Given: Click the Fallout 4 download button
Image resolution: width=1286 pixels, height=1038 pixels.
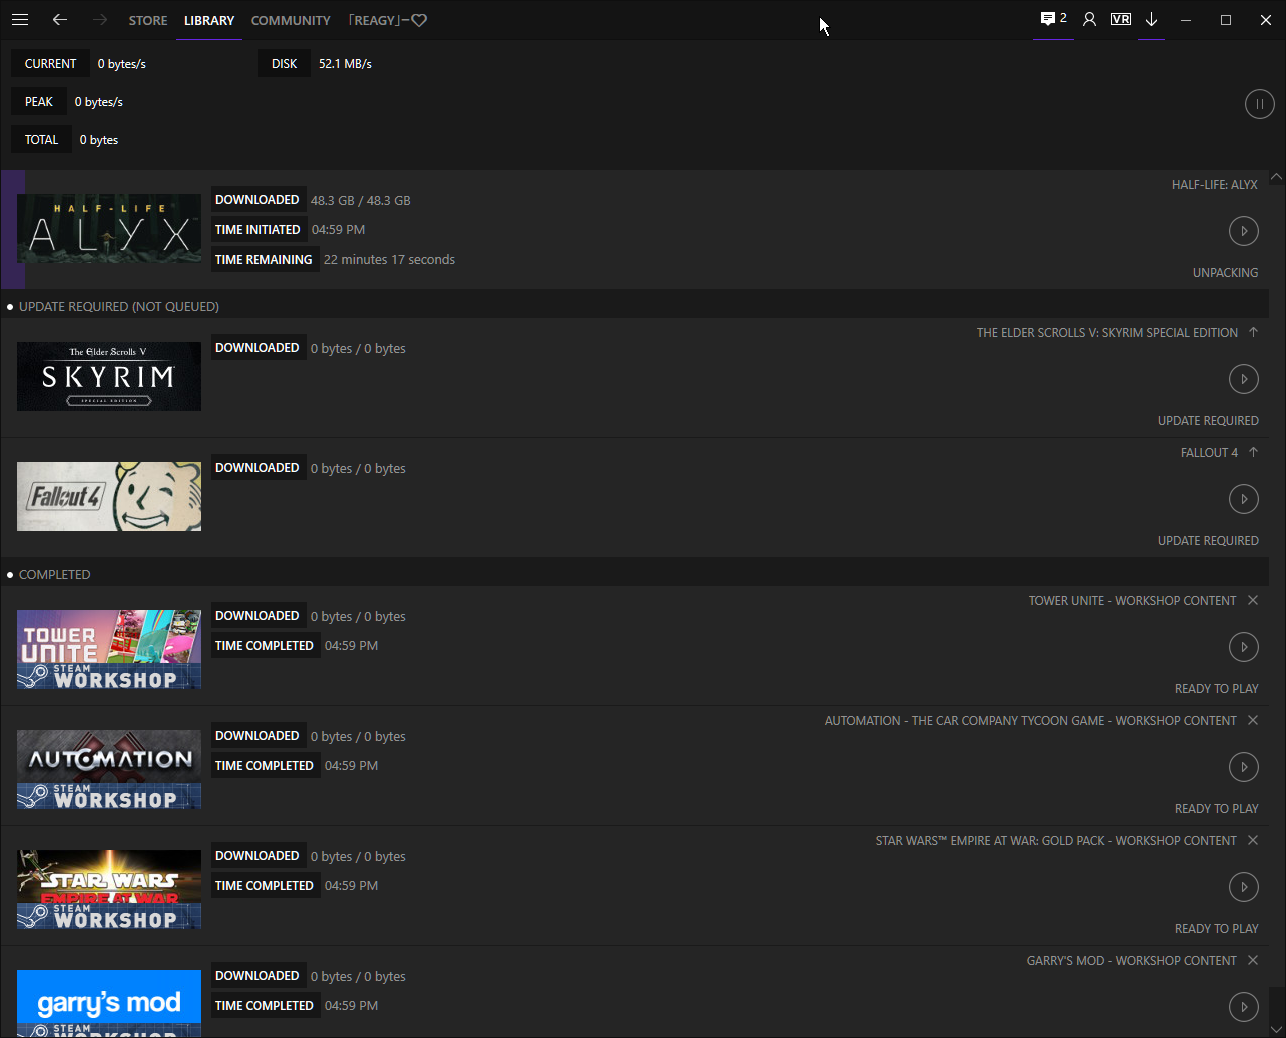Looking at the screenshot, I should pyautogui.click(x=1244, y=499).
